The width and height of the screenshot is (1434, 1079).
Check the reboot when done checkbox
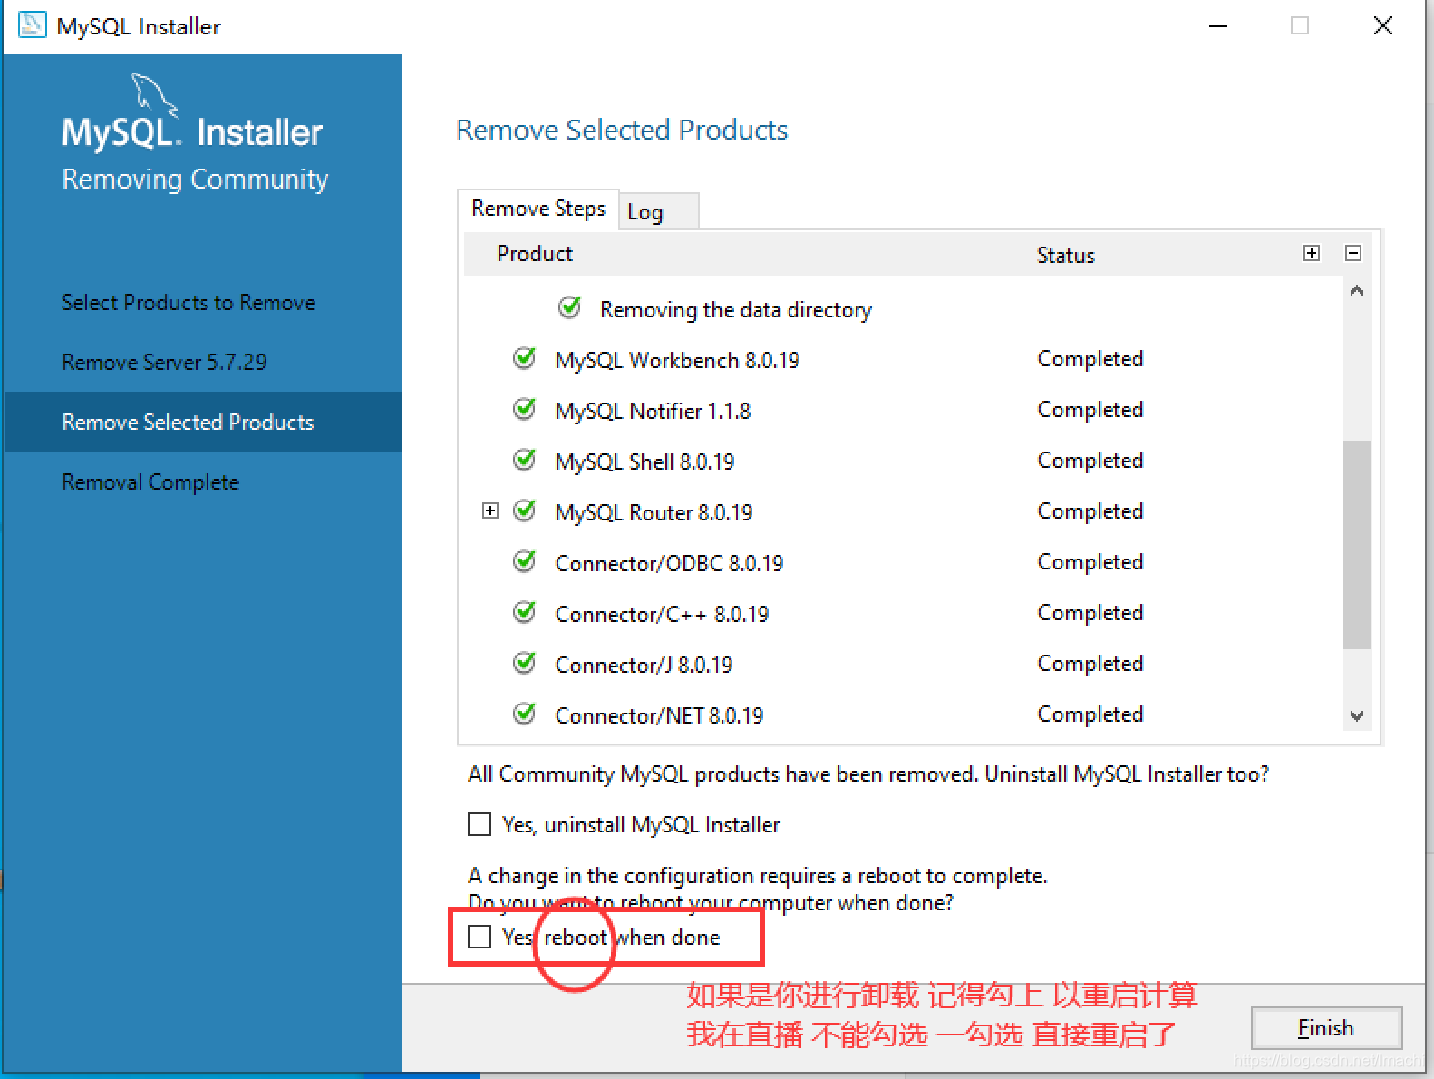[x=478, y=937]
